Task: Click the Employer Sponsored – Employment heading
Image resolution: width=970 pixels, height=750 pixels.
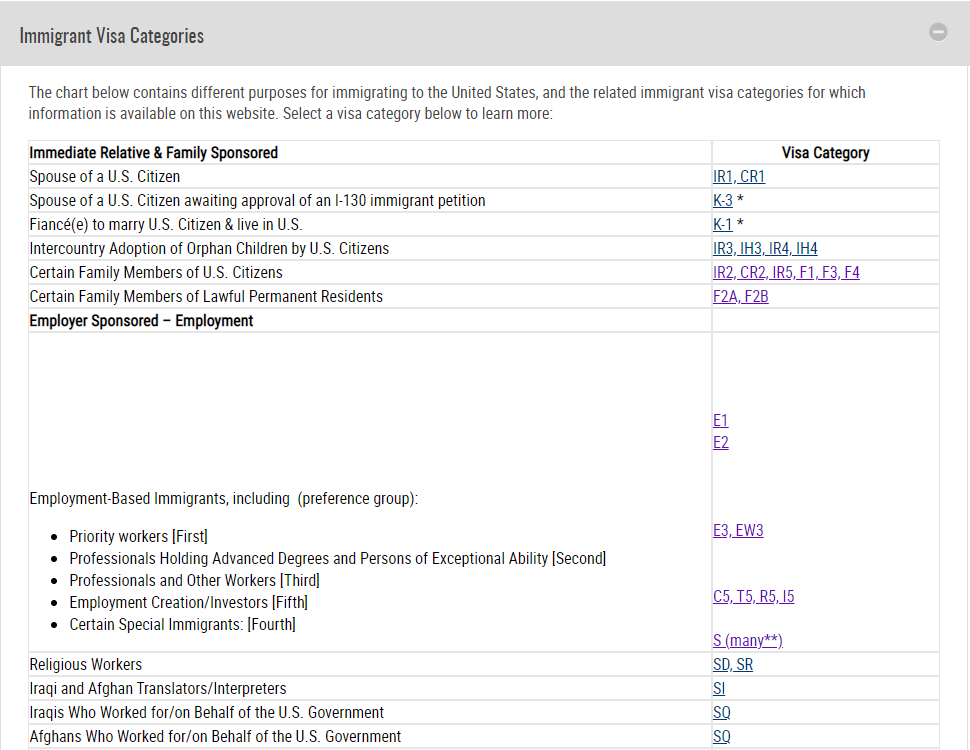Action: pyautogui.click(x=142, y=321)
